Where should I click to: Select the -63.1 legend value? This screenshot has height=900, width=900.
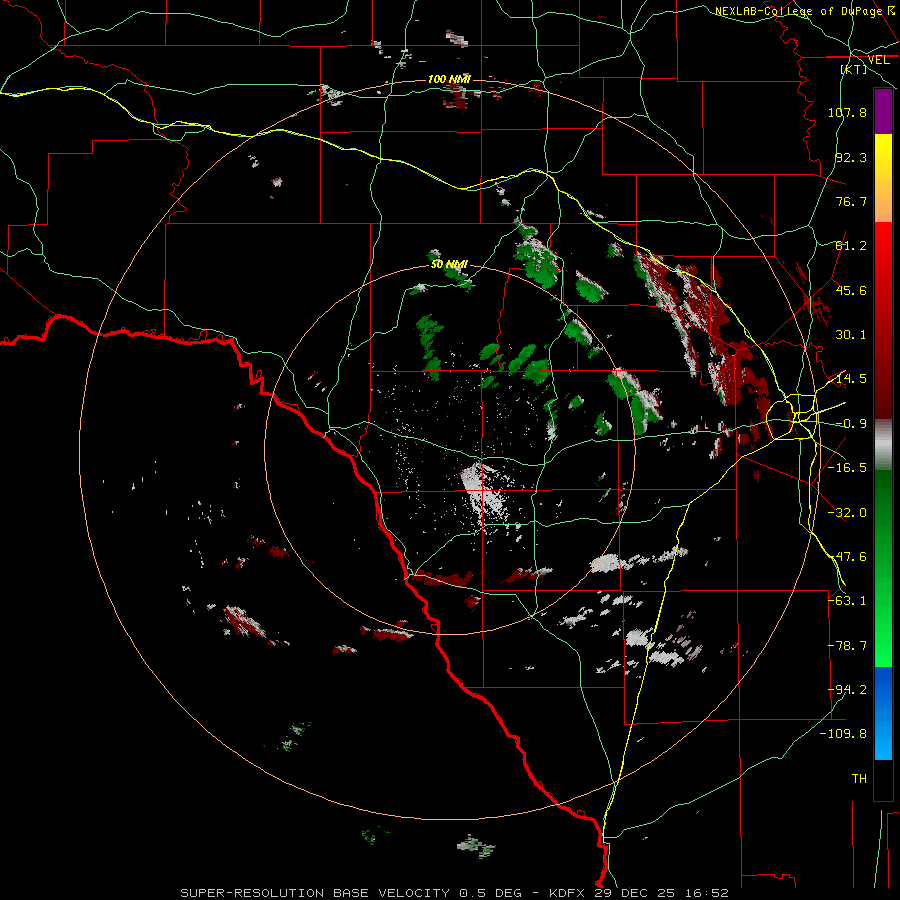pyautogui.click(x=847, y=601)
